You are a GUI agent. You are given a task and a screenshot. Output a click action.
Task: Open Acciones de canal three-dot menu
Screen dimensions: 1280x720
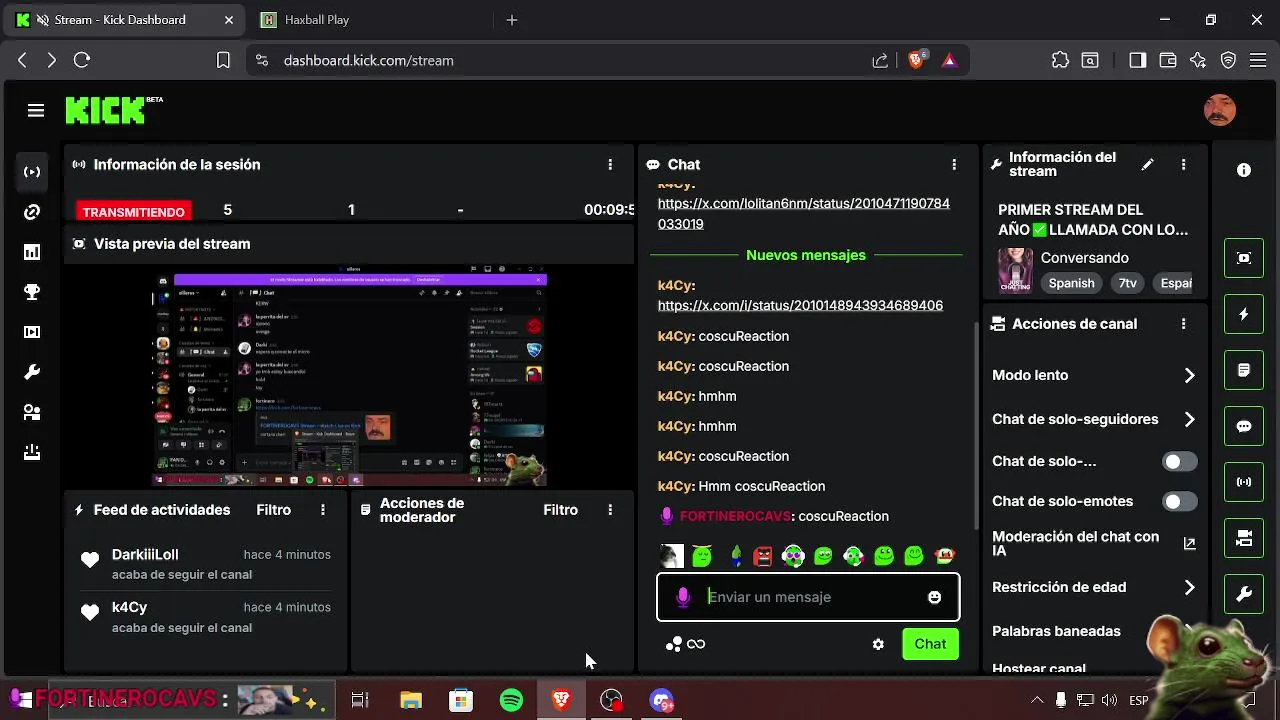(1183, 324)
